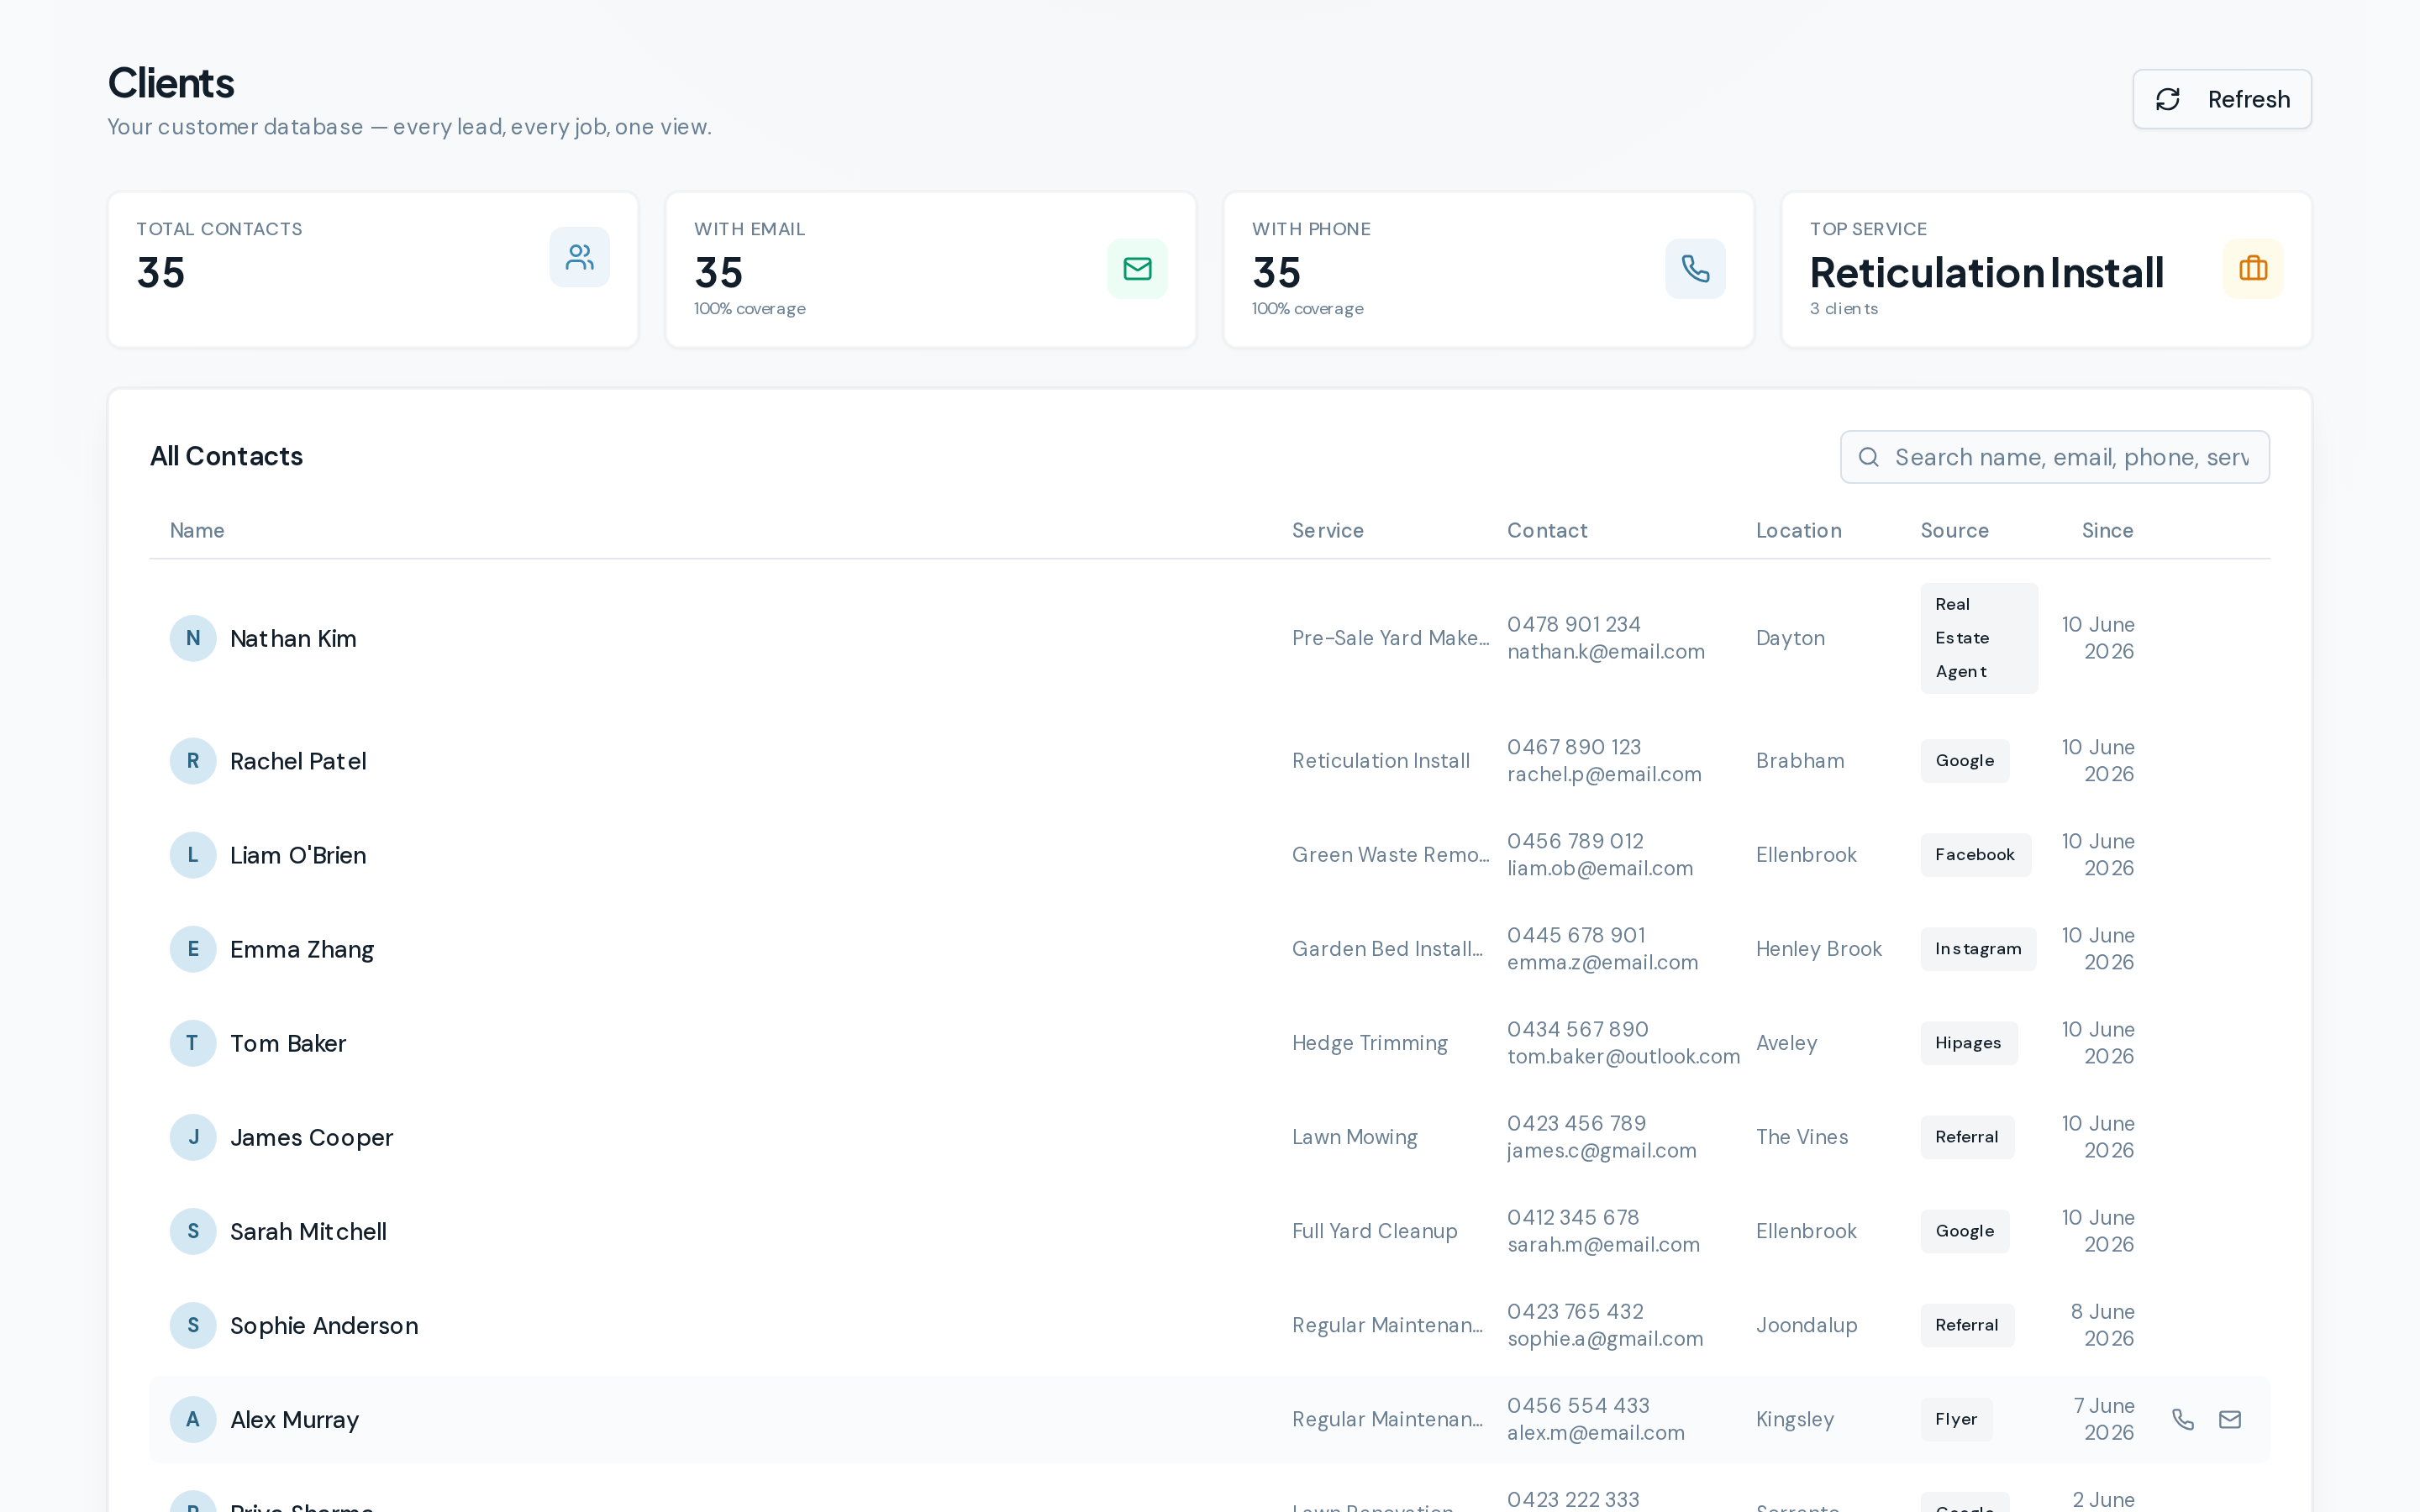Click the Kingsley location cell
2420x1512 pixels.
1794,1419
